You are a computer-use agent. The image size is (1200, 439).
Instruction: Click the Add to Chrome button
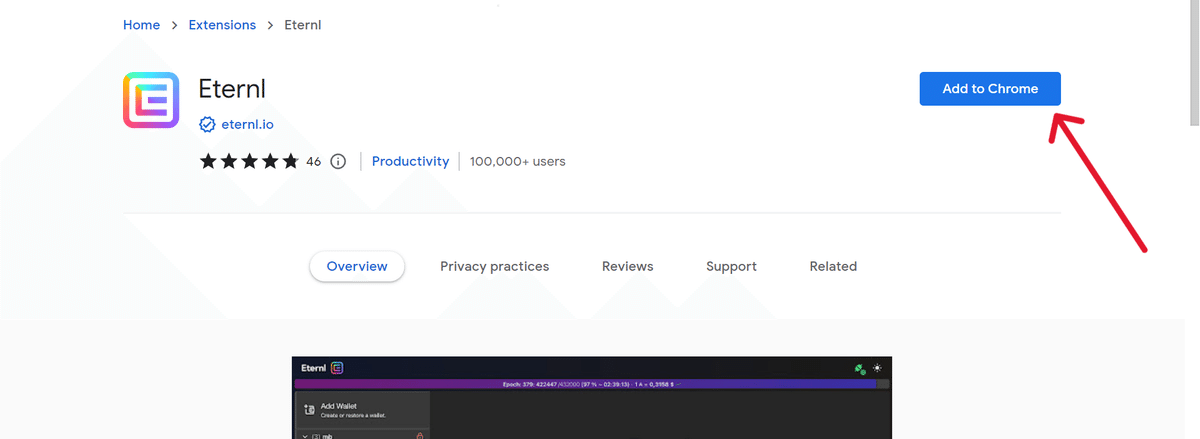(990, 89)
